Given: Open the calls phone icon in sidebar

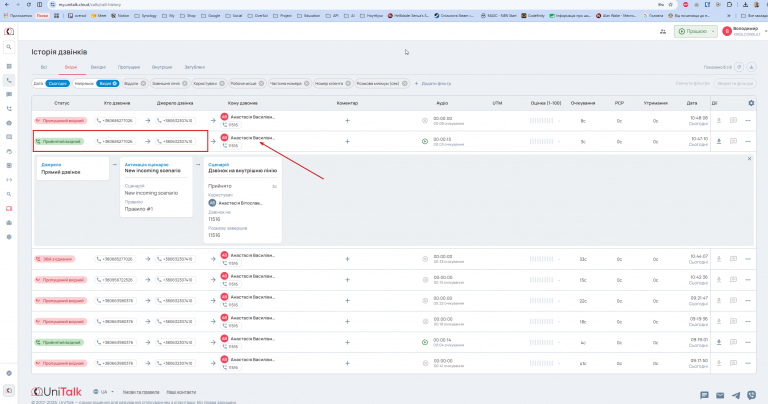Looking at the screenshot, I should pyautogui.click(x=9, y=80).
